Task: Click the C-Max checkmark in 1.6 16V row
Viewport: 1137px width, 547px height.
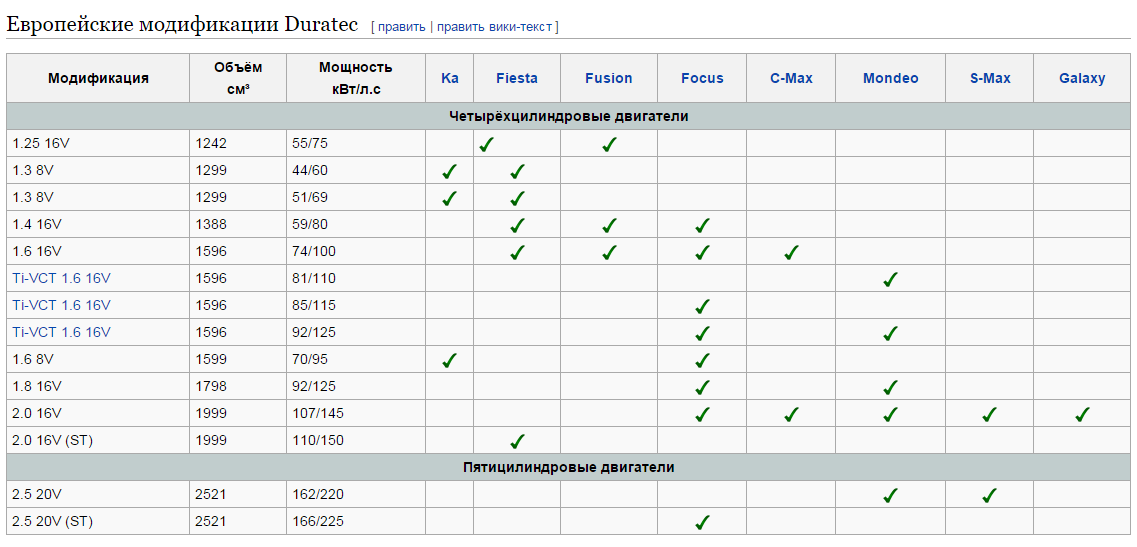Action: pos(791,252)
